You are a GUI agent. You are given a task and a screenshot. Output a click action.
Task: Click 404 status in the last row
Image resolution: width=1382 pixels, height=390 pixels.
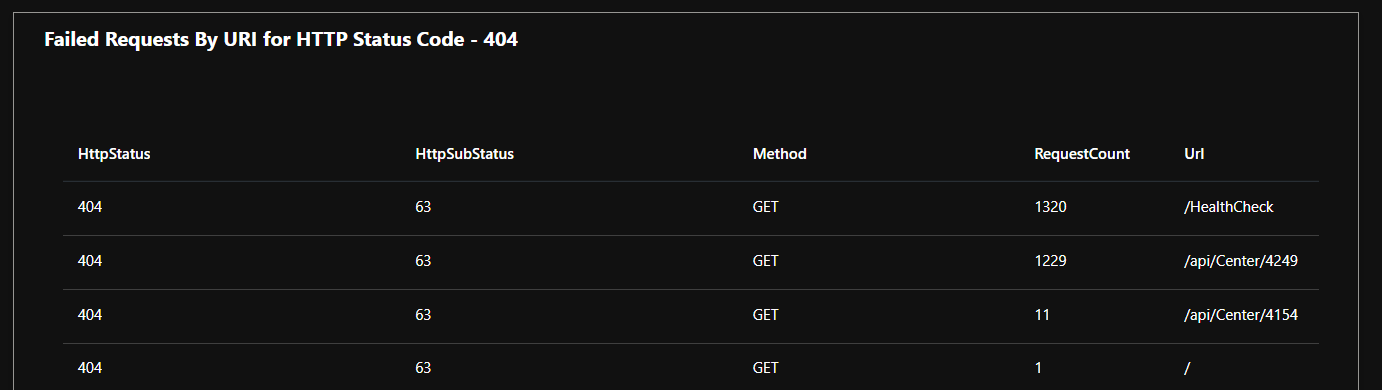click(90, 368)
